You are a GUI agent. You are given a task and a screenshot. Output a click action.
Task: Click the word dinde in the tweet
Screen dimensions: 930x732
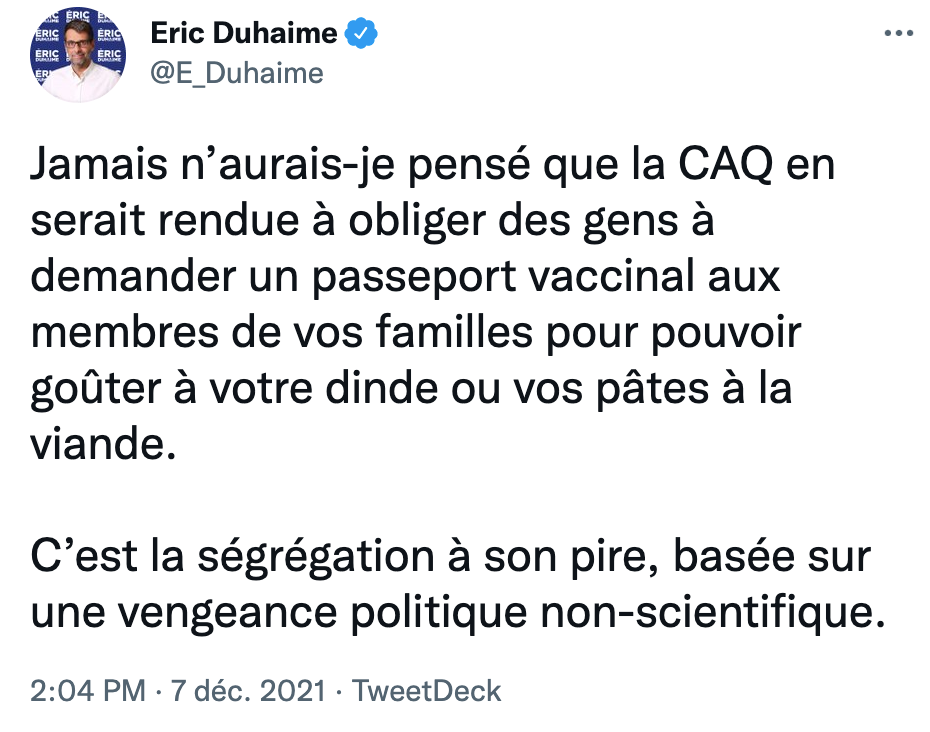pos(383,389)
